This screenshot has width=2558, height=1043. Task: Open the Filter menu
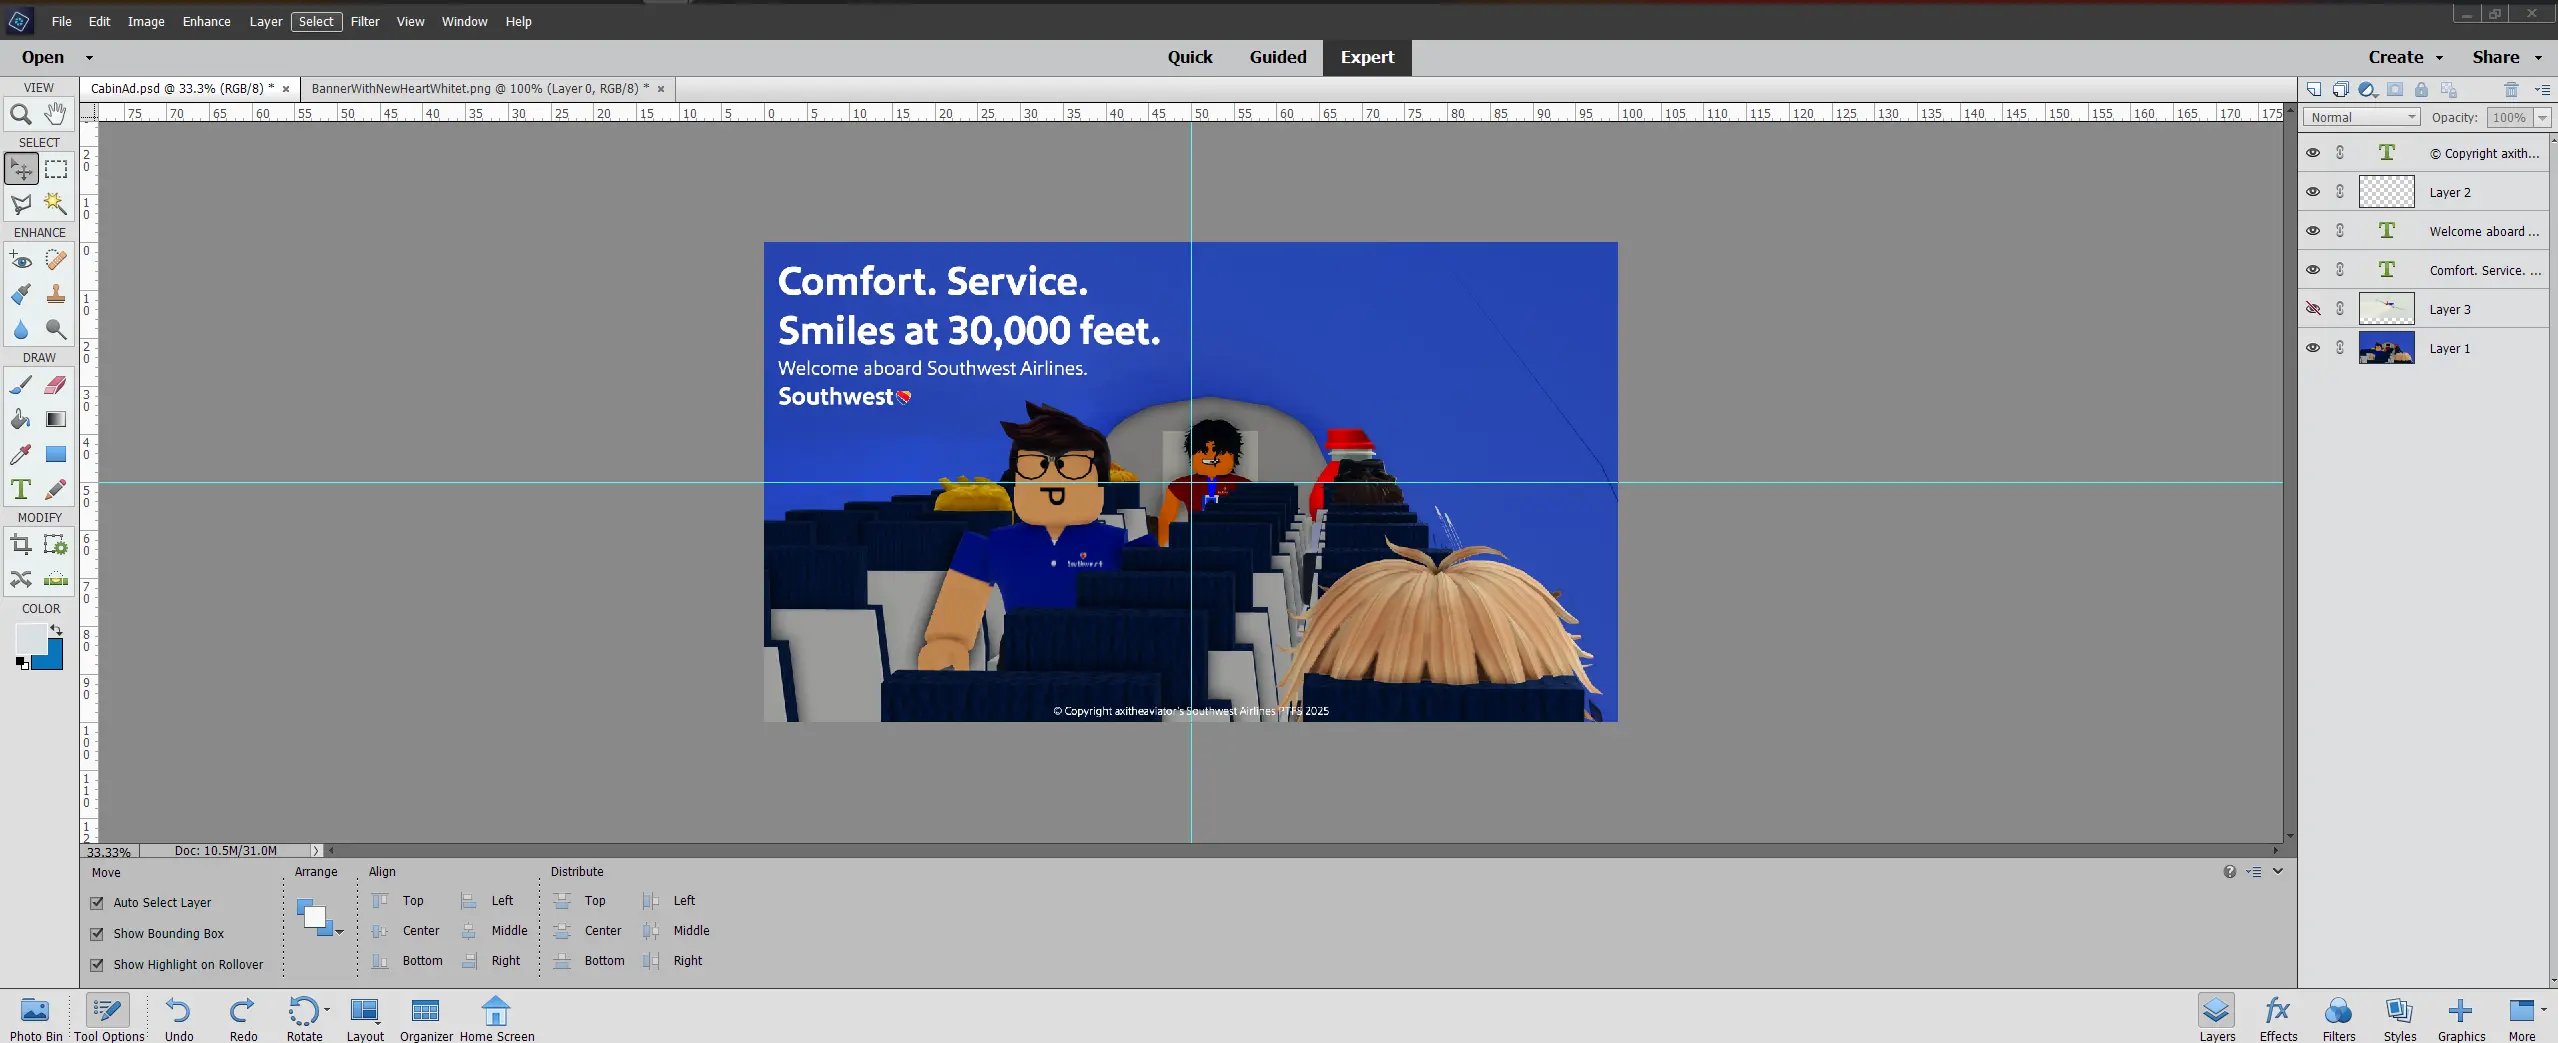pyautogui.click(x=365, y=21)
